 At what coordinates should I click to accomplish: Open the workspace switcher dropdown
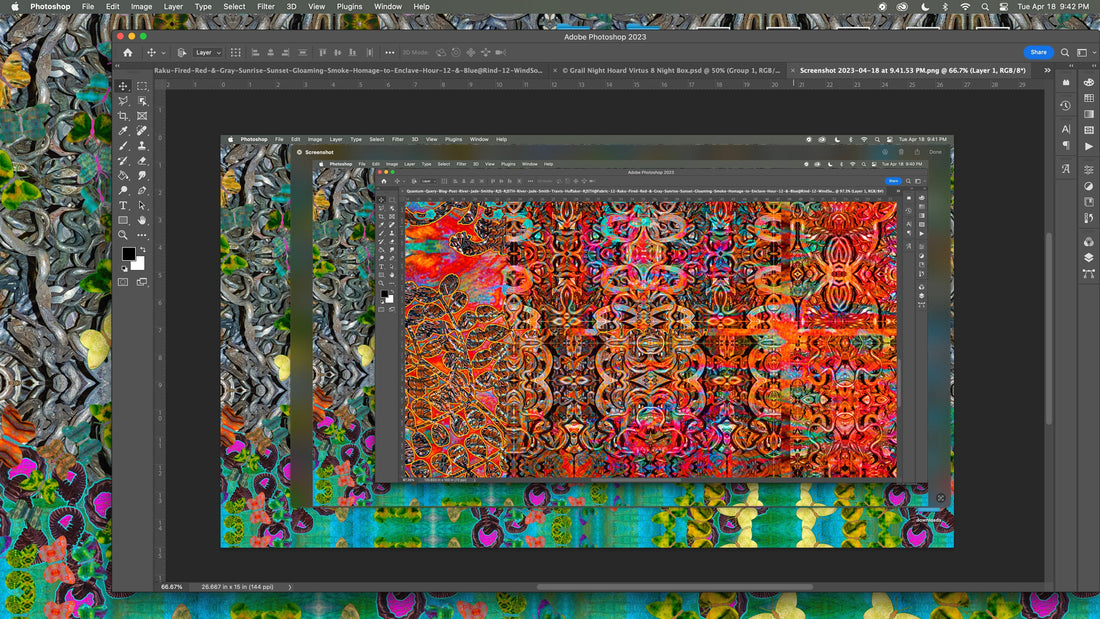tap(1082, 52)
